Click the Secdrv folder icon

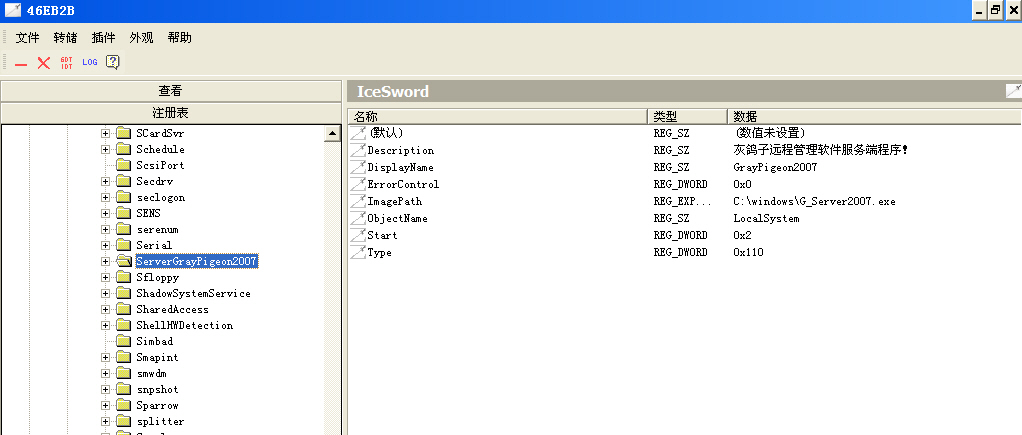(x=123, y=181)
